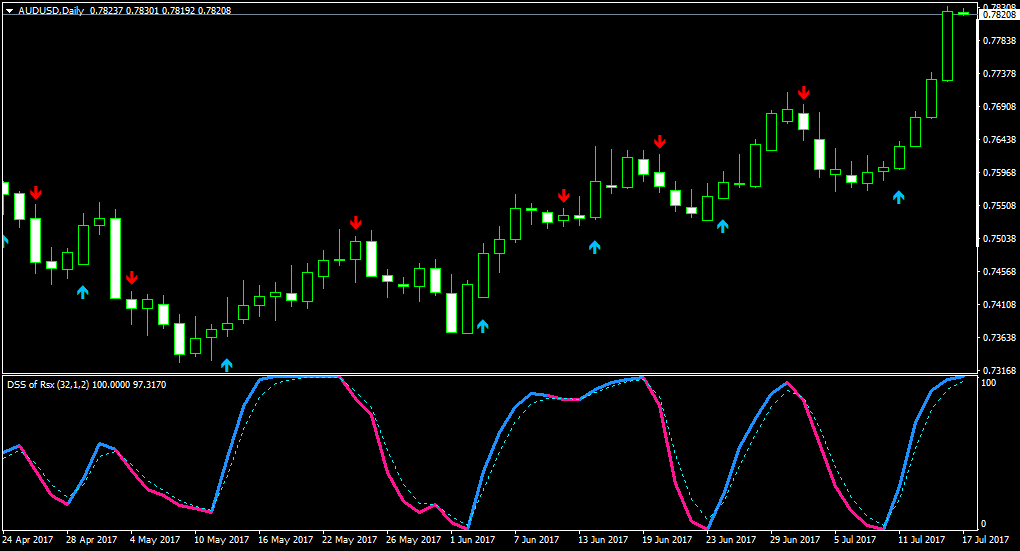Click the red sell arrow near 4 May
1020x551 pixels.
pos(132,278)
